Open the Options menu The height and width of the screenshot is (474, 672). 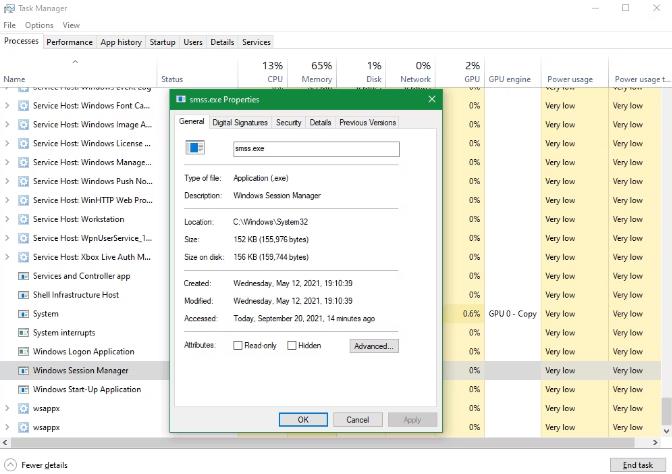pyautogui.click(x=39, y=25)
